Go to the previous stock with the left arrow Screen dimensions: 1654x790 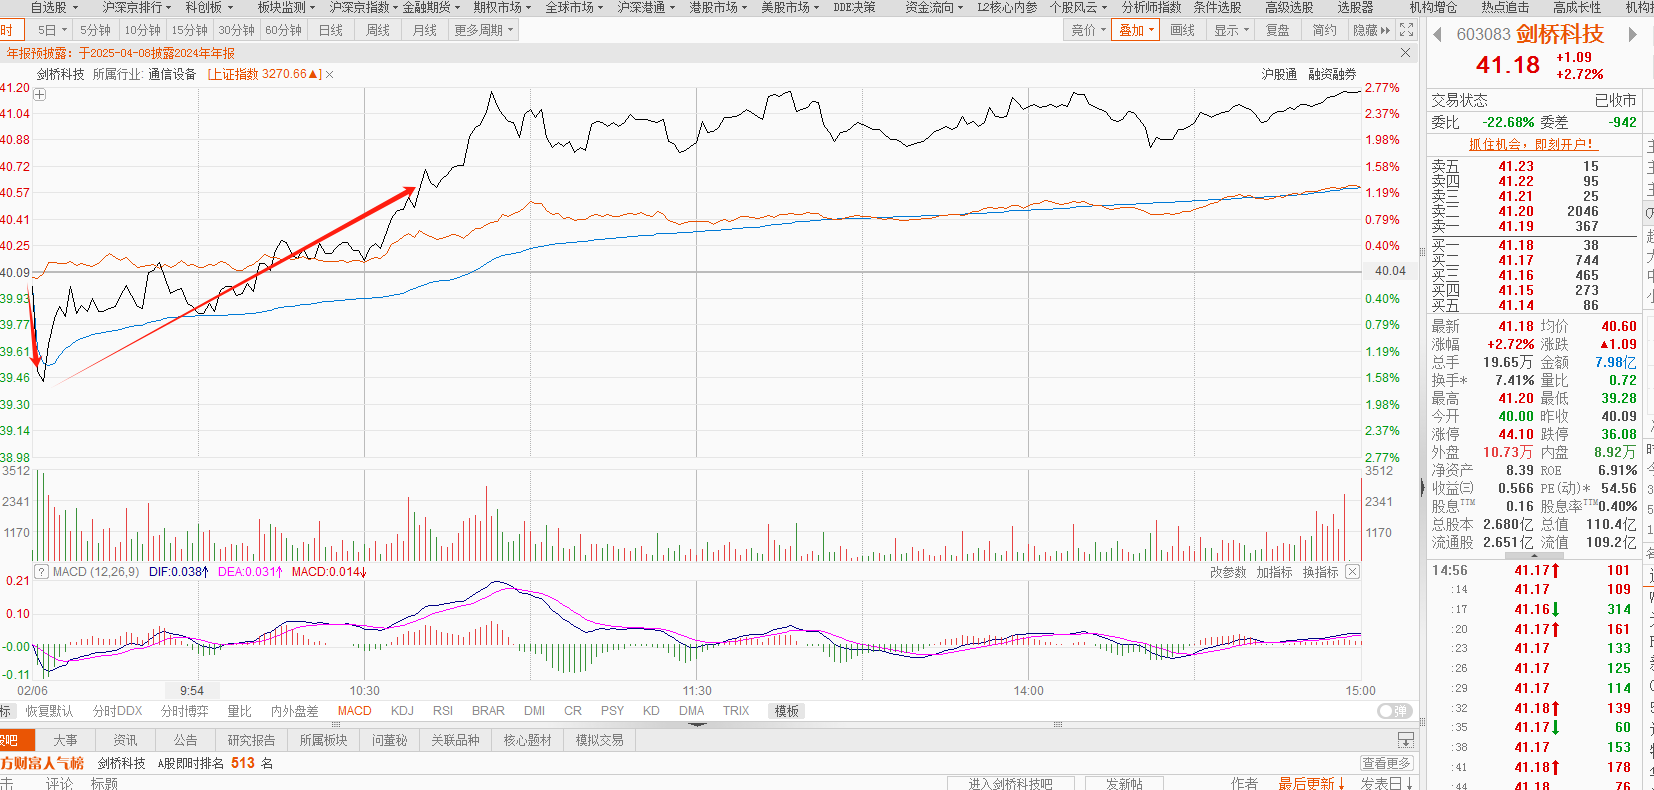point(1437,34)
